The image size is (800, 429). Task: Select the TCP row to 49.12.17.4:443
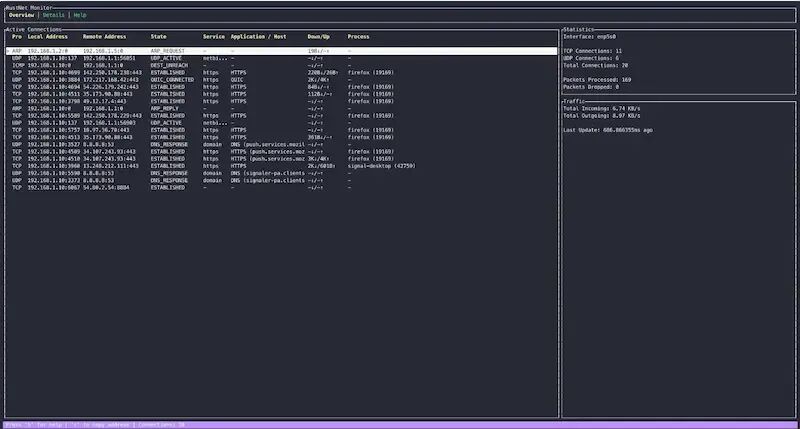point(282,102)
